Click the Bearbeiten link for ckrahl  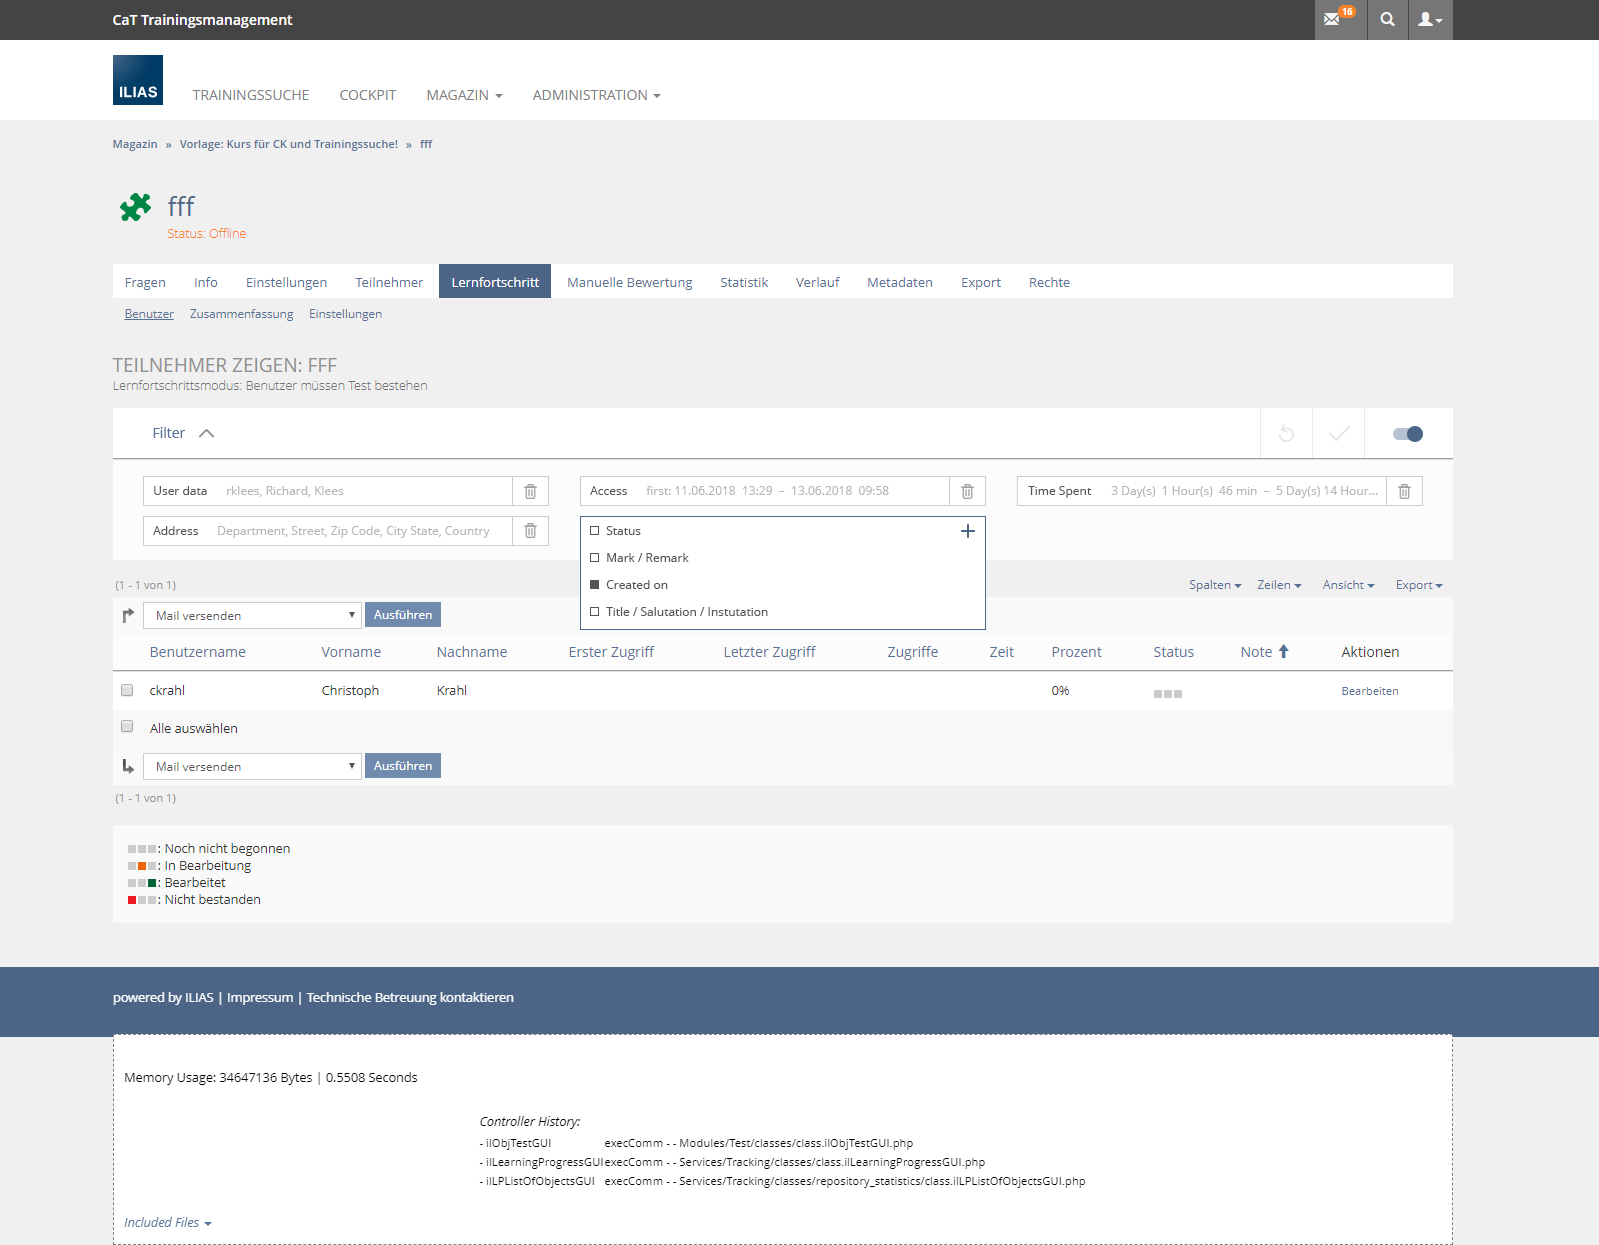pyautogui.click(x=1369, y=691)
